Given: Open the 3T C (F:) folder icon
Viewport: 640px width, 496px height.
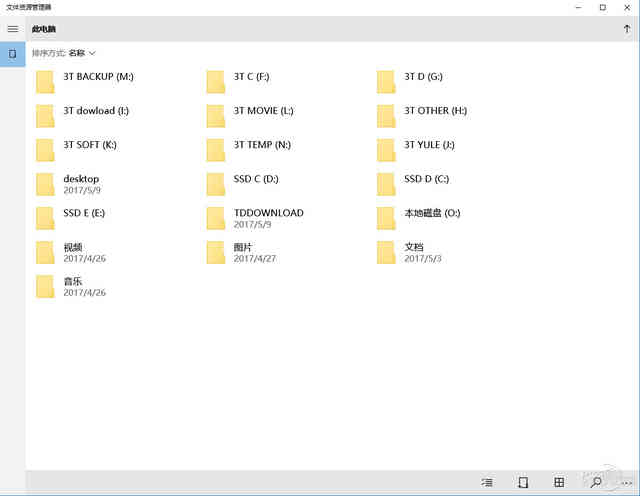Looking at the screenshot, I should pos(216,82).
